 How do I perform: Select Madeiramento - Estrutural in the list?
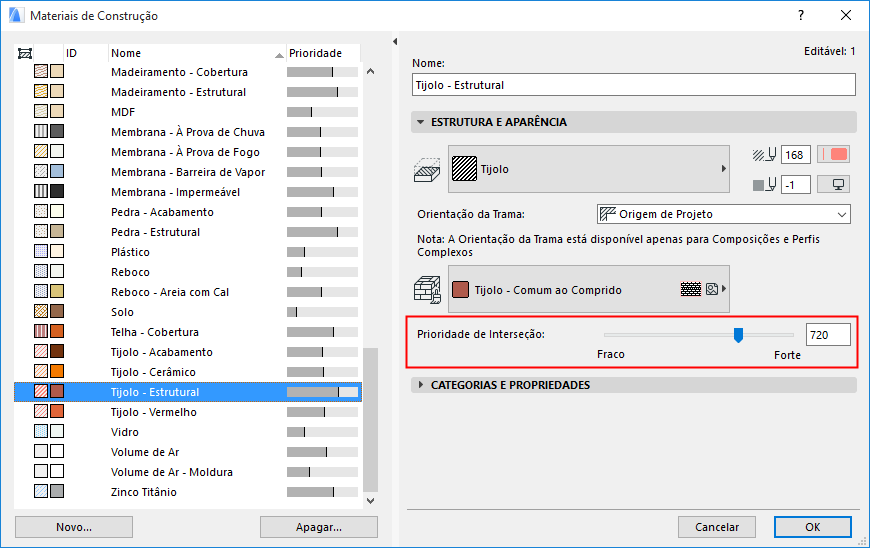point(188,92)
